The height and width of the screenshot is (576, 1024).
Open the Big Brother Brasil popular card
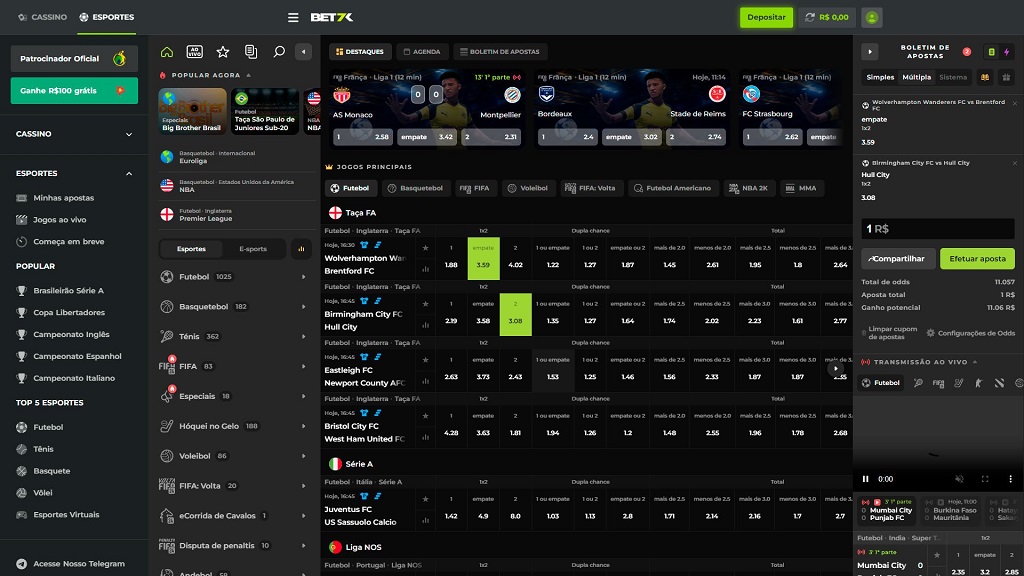[x=192, y=112]
